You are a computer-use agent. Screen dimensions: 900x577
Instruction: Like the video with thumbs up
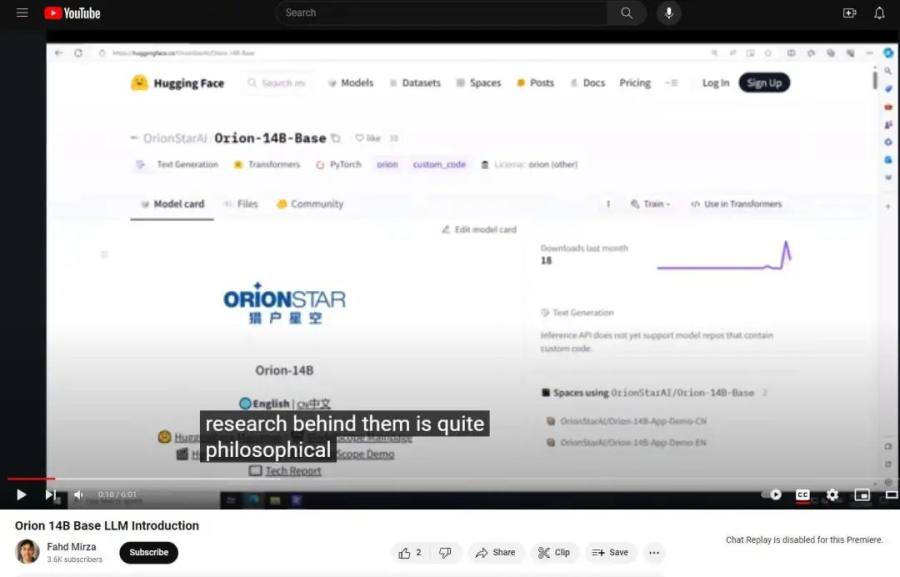tap(410, 552)
